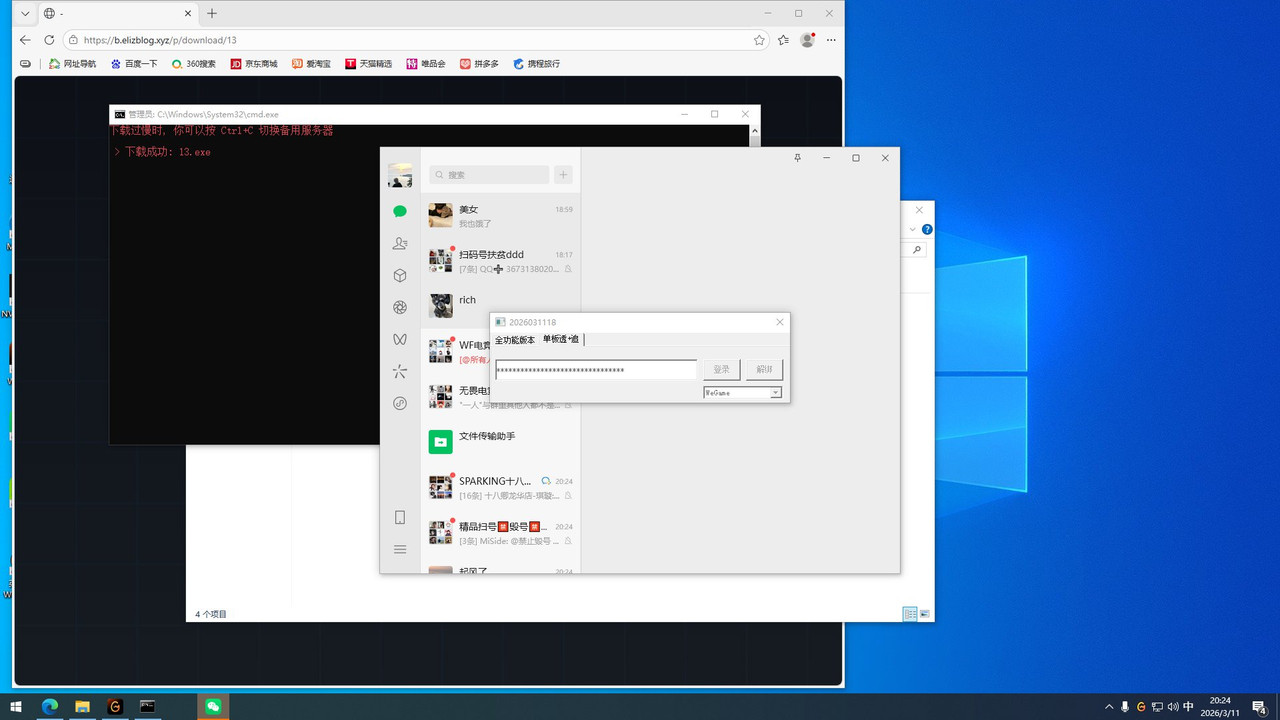Image resolution: width=1280 pixels, height=720 pixels.
Task: Open the WeChat Favorites cube icon
Action: 400,275
